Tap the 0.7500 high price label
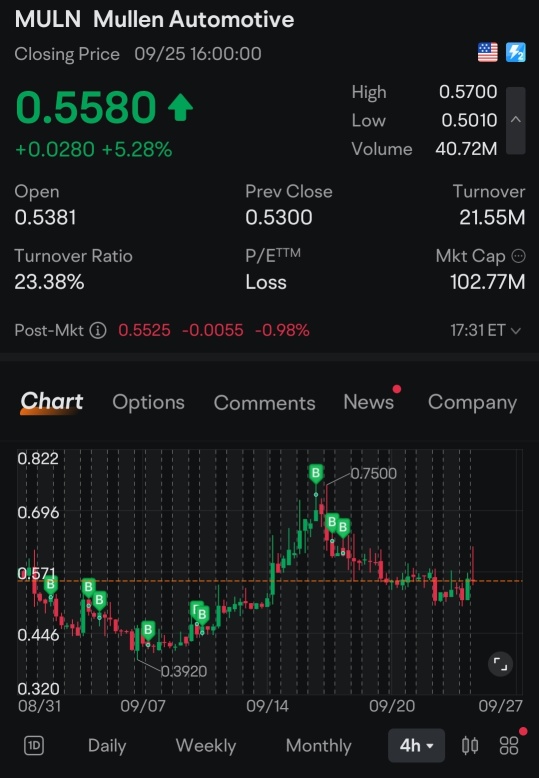The width and height of the screenshot is (539, 778). coord(373,473)
